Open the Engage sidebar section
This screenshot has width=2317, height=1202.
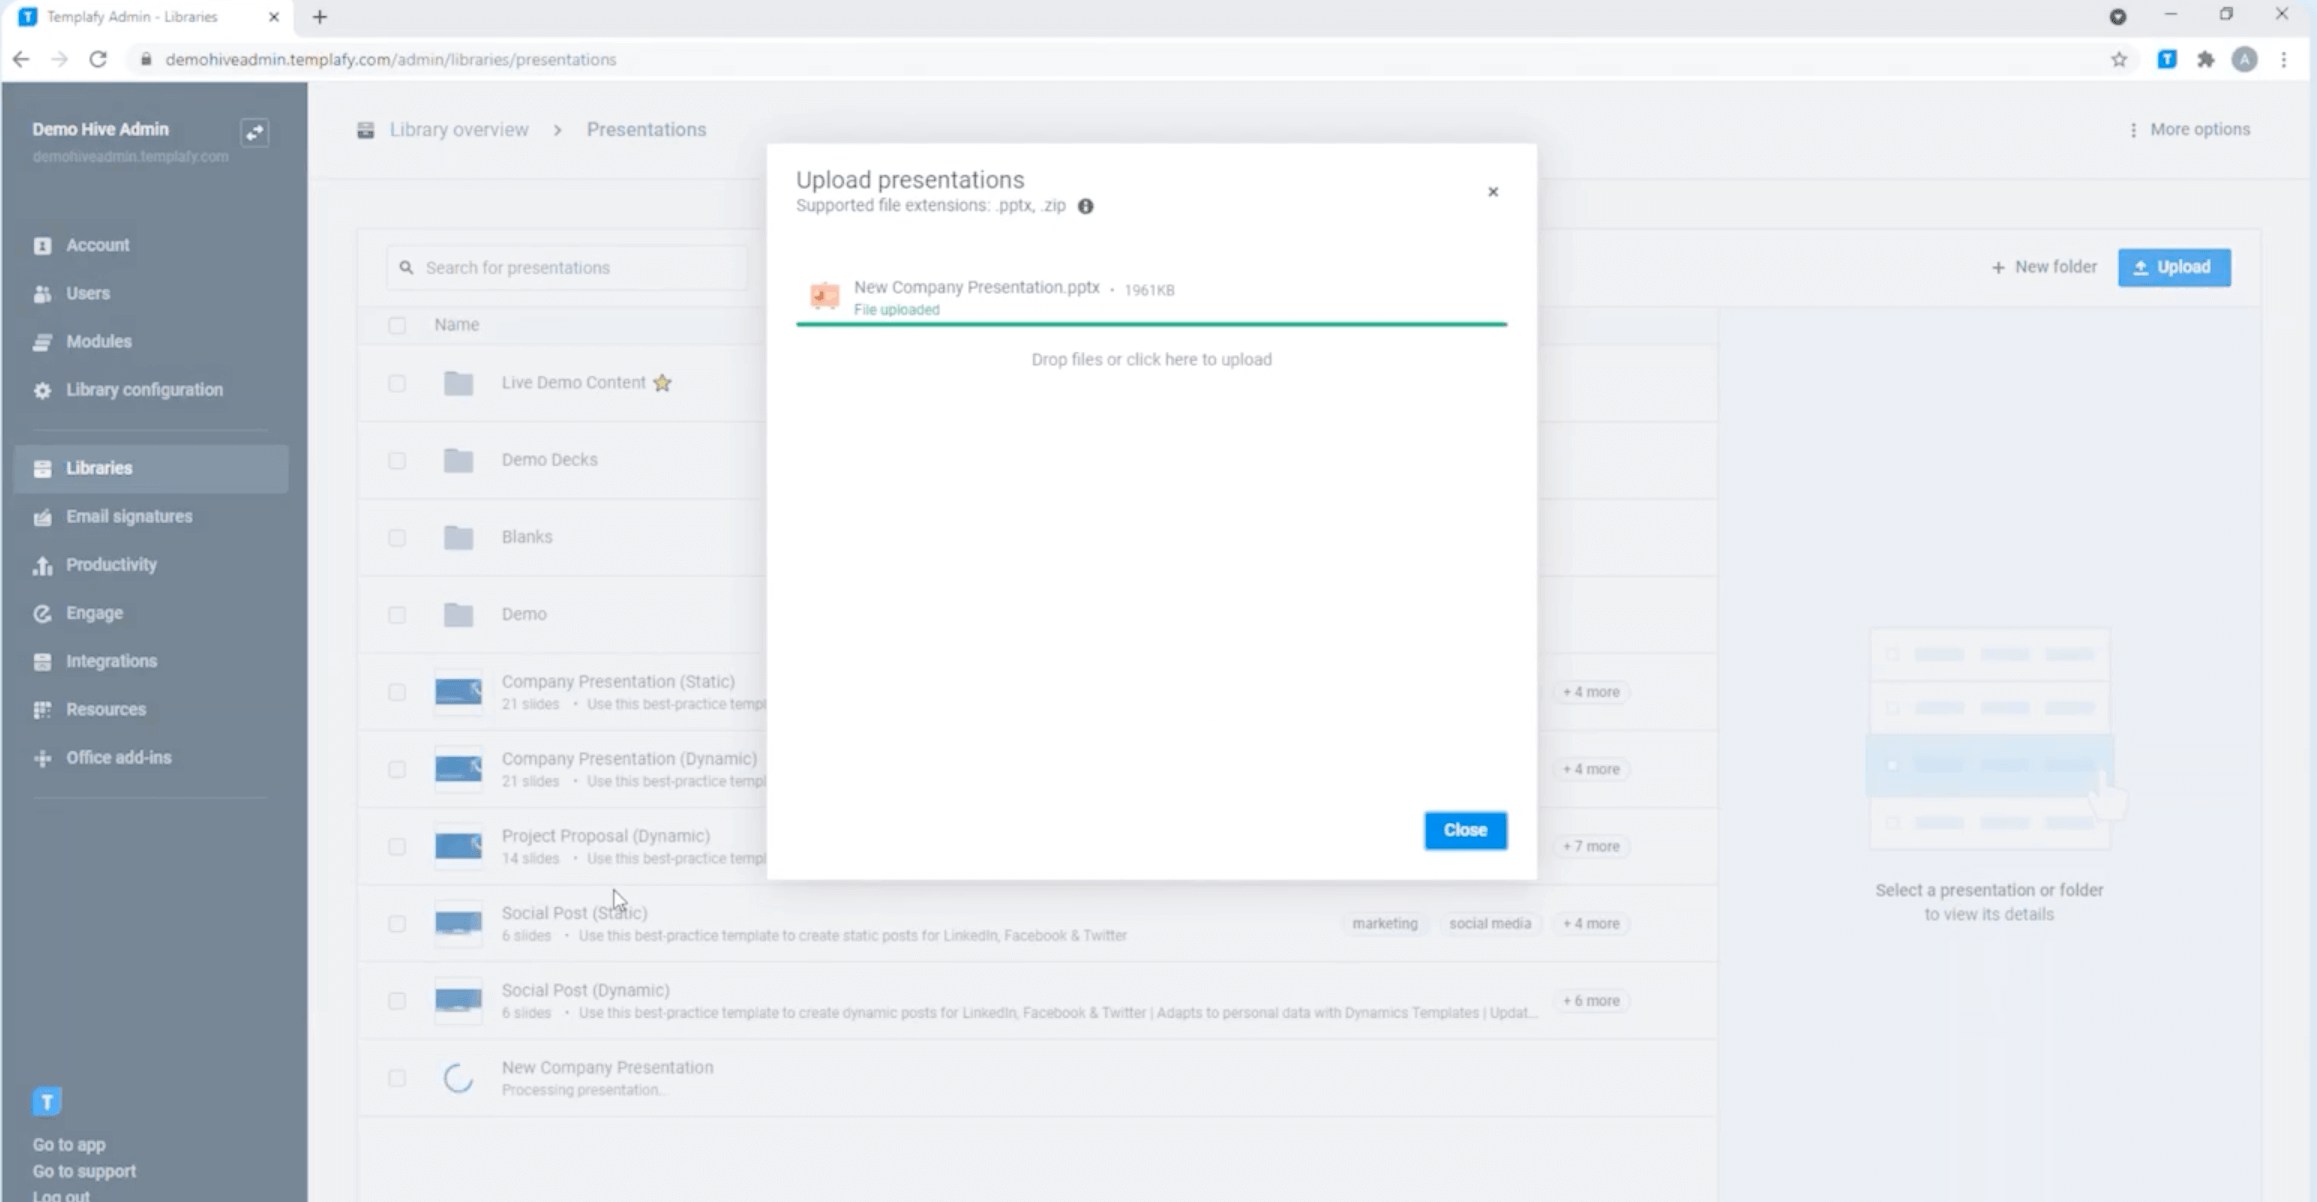pos(94,613)
